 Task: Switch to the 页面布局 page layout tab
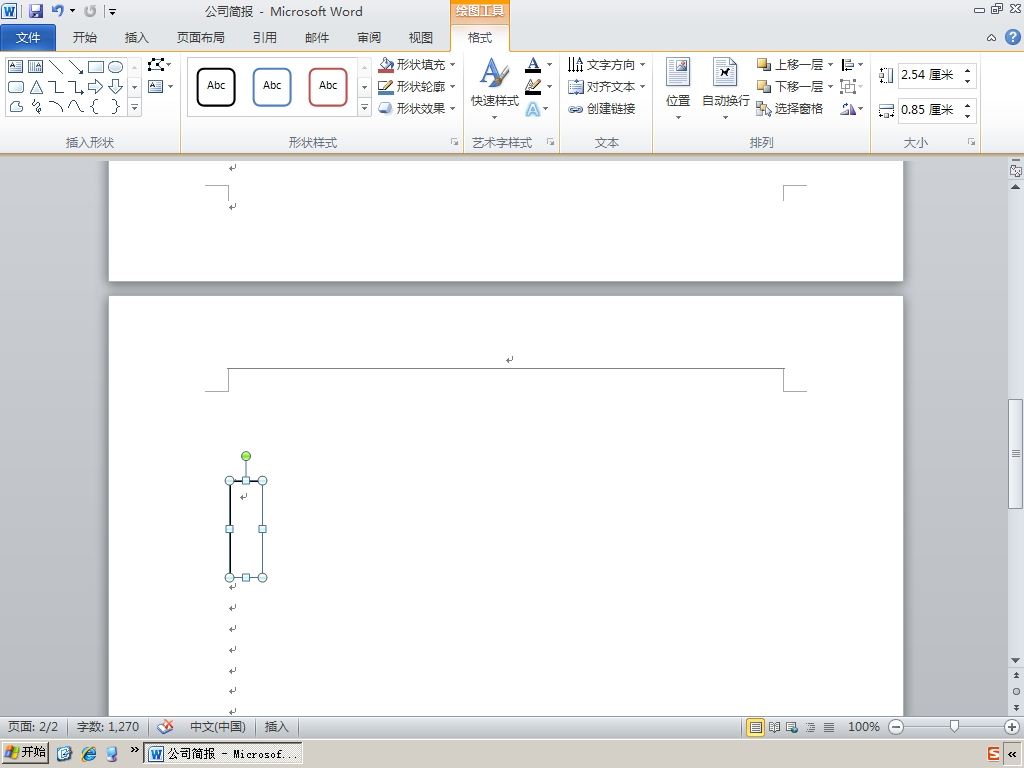tap(200, 38)
